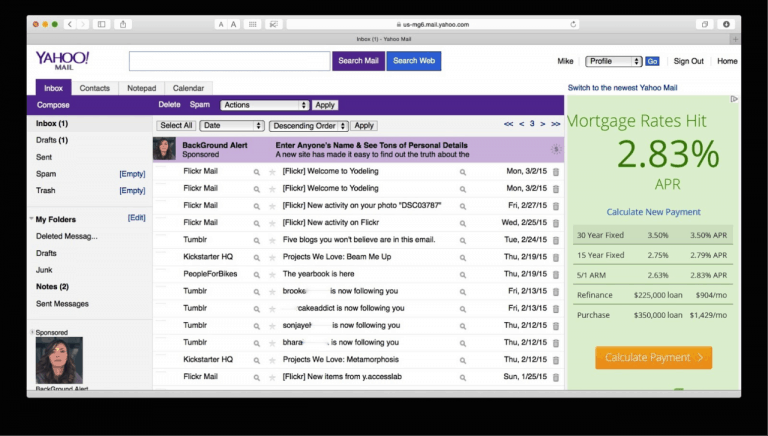Open Safari's Share button
Viewport: 768px width, 436px height.
123,24
